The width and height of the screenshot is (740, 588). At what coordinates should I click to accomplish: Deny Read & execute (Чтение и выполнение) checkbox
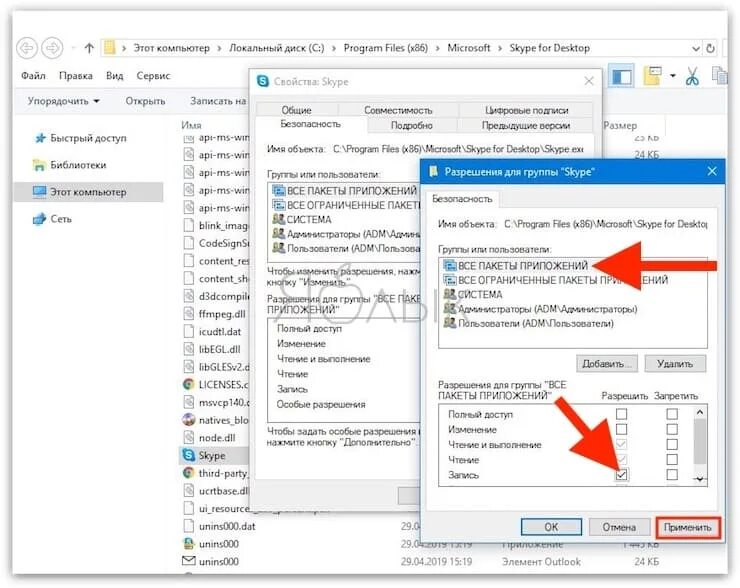click(672, 444)
